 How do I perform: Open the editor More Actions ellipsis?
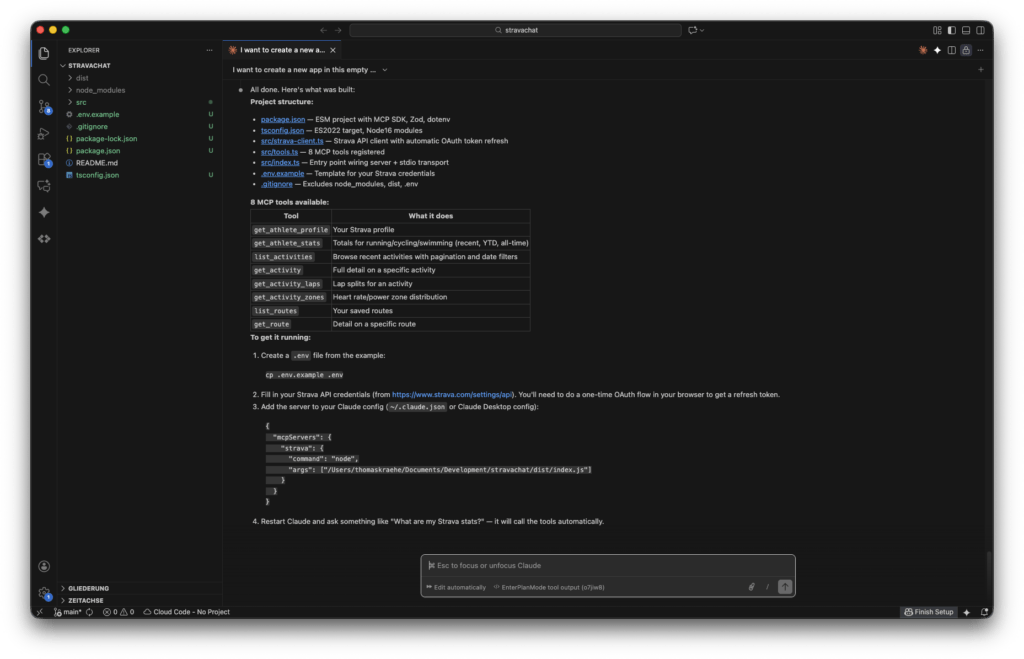980,50
